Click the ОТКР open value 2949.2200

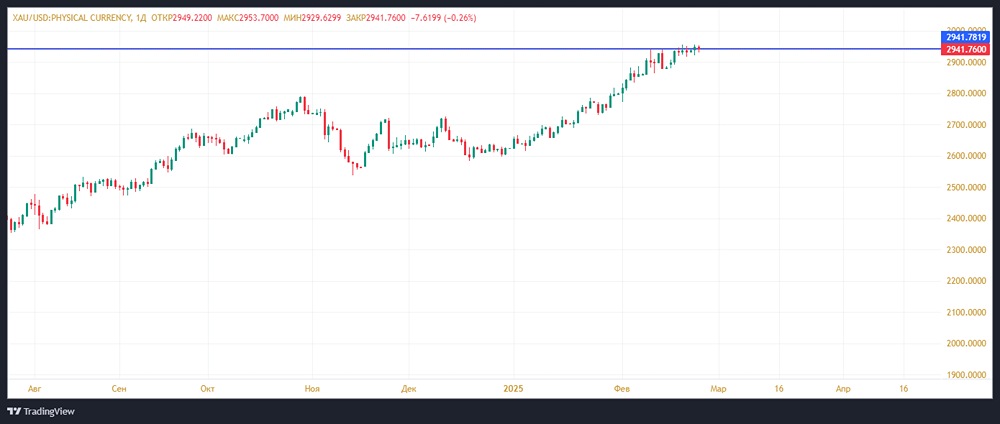(196, 18)
